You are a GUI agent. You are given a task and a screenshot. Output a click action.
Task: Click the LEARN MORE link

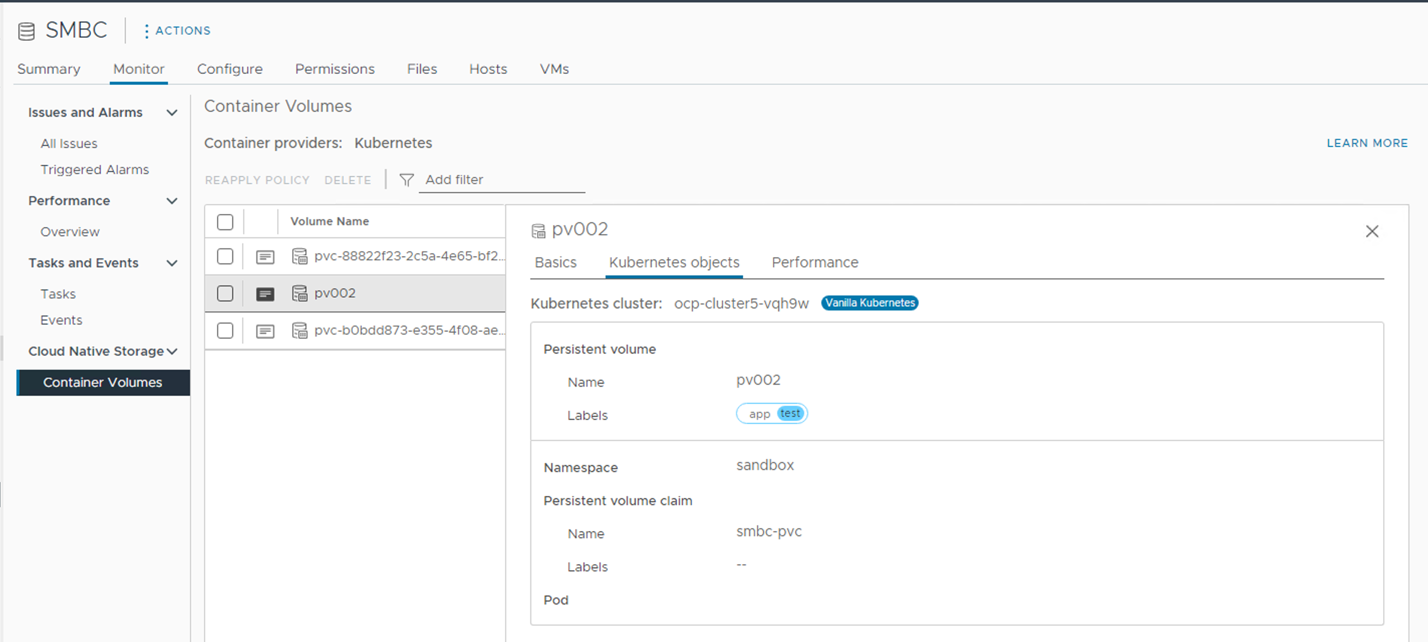(1367, 143)
